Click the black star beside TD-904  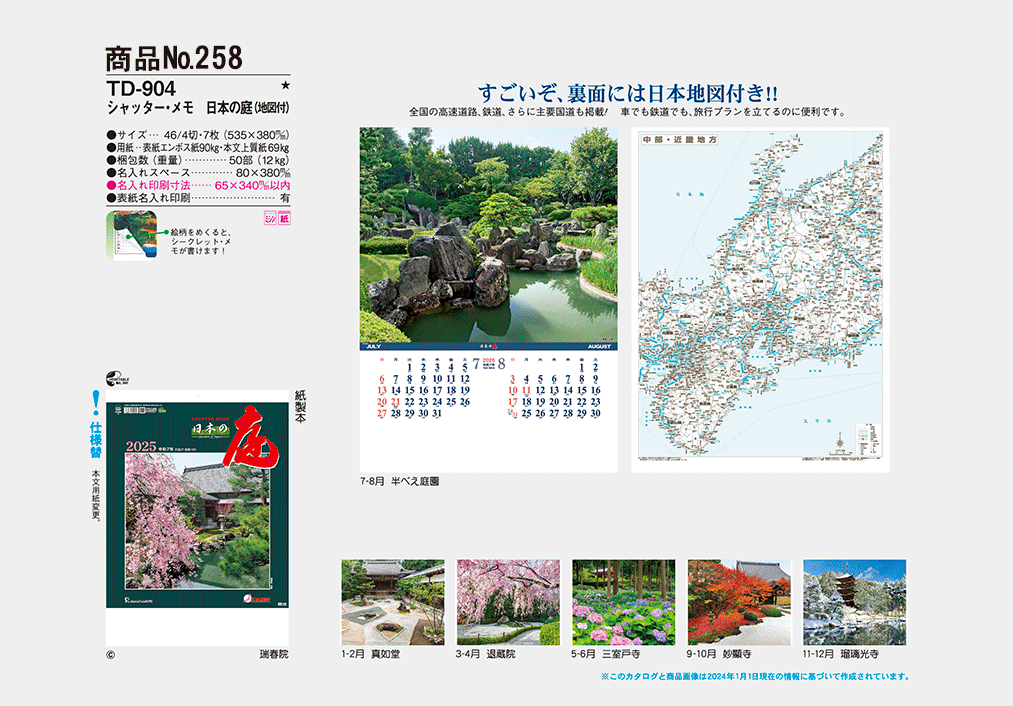(x=285, y=89)
